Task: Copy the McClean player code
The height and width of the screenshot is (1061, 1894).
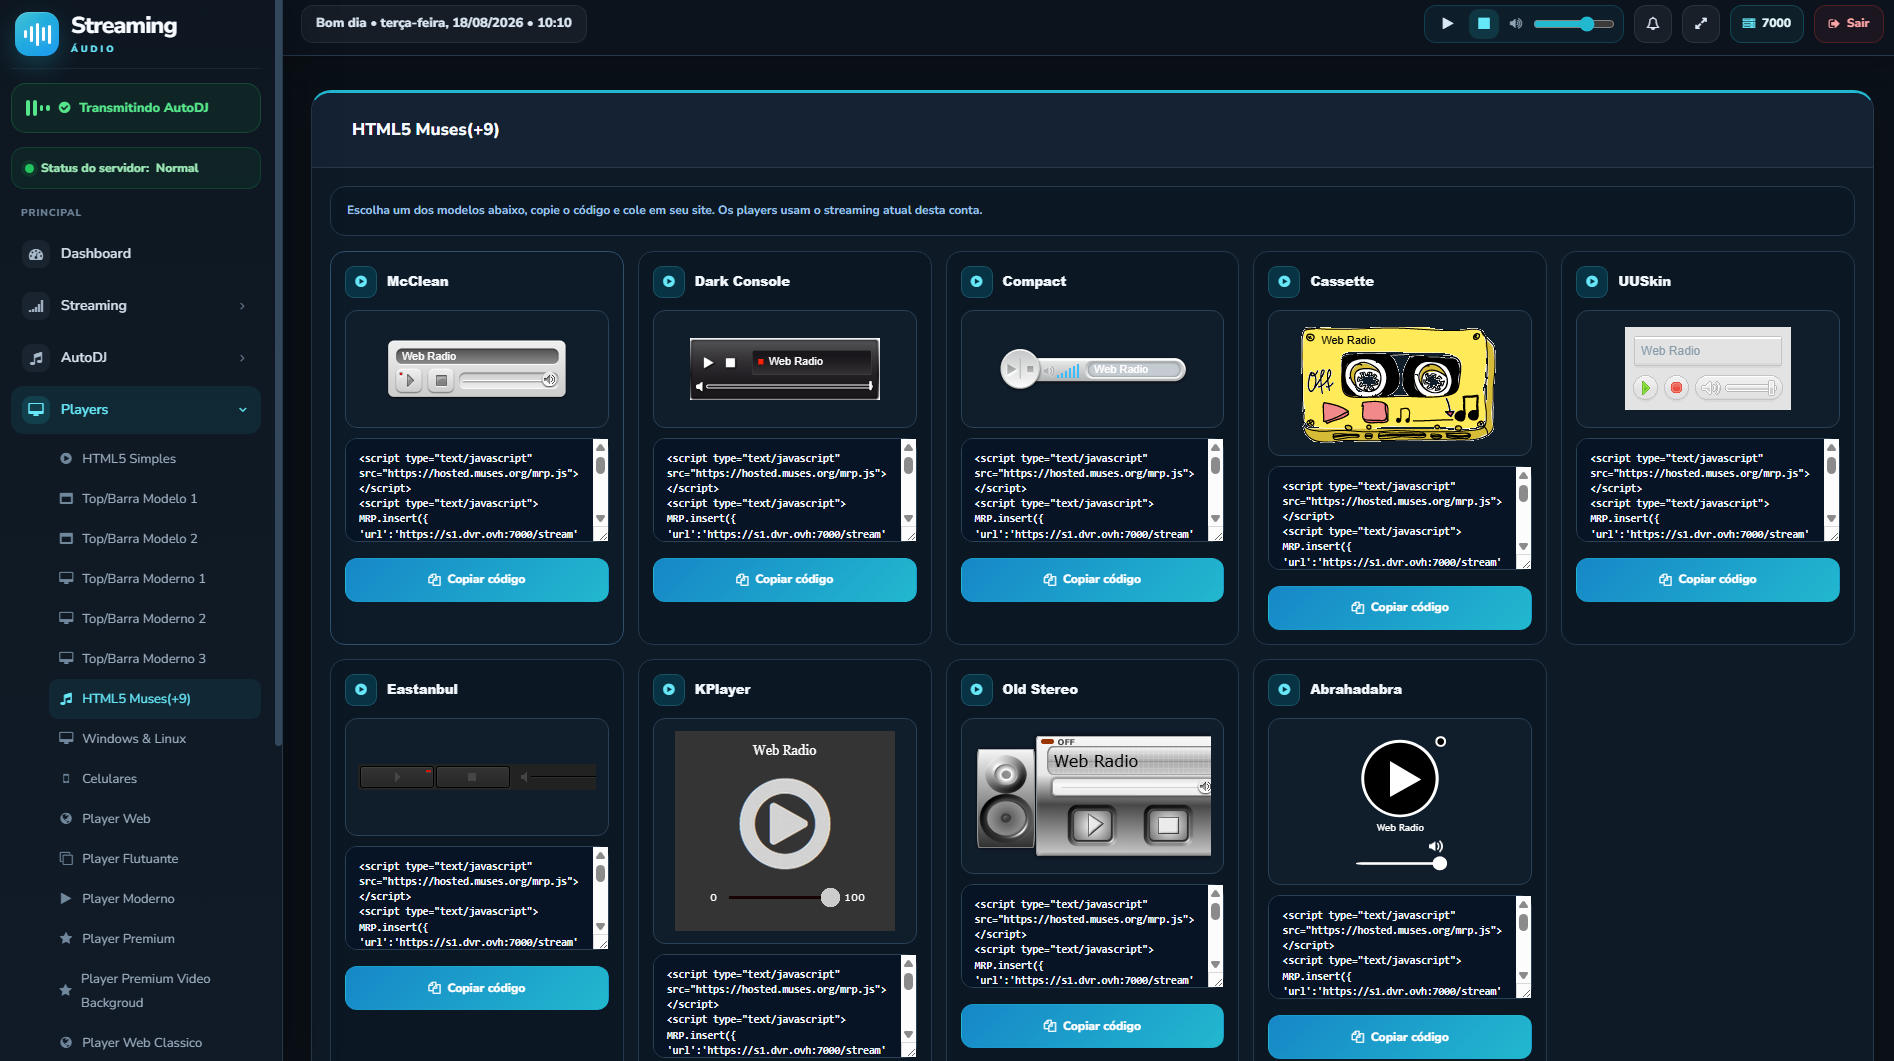Action: point(477,580)
